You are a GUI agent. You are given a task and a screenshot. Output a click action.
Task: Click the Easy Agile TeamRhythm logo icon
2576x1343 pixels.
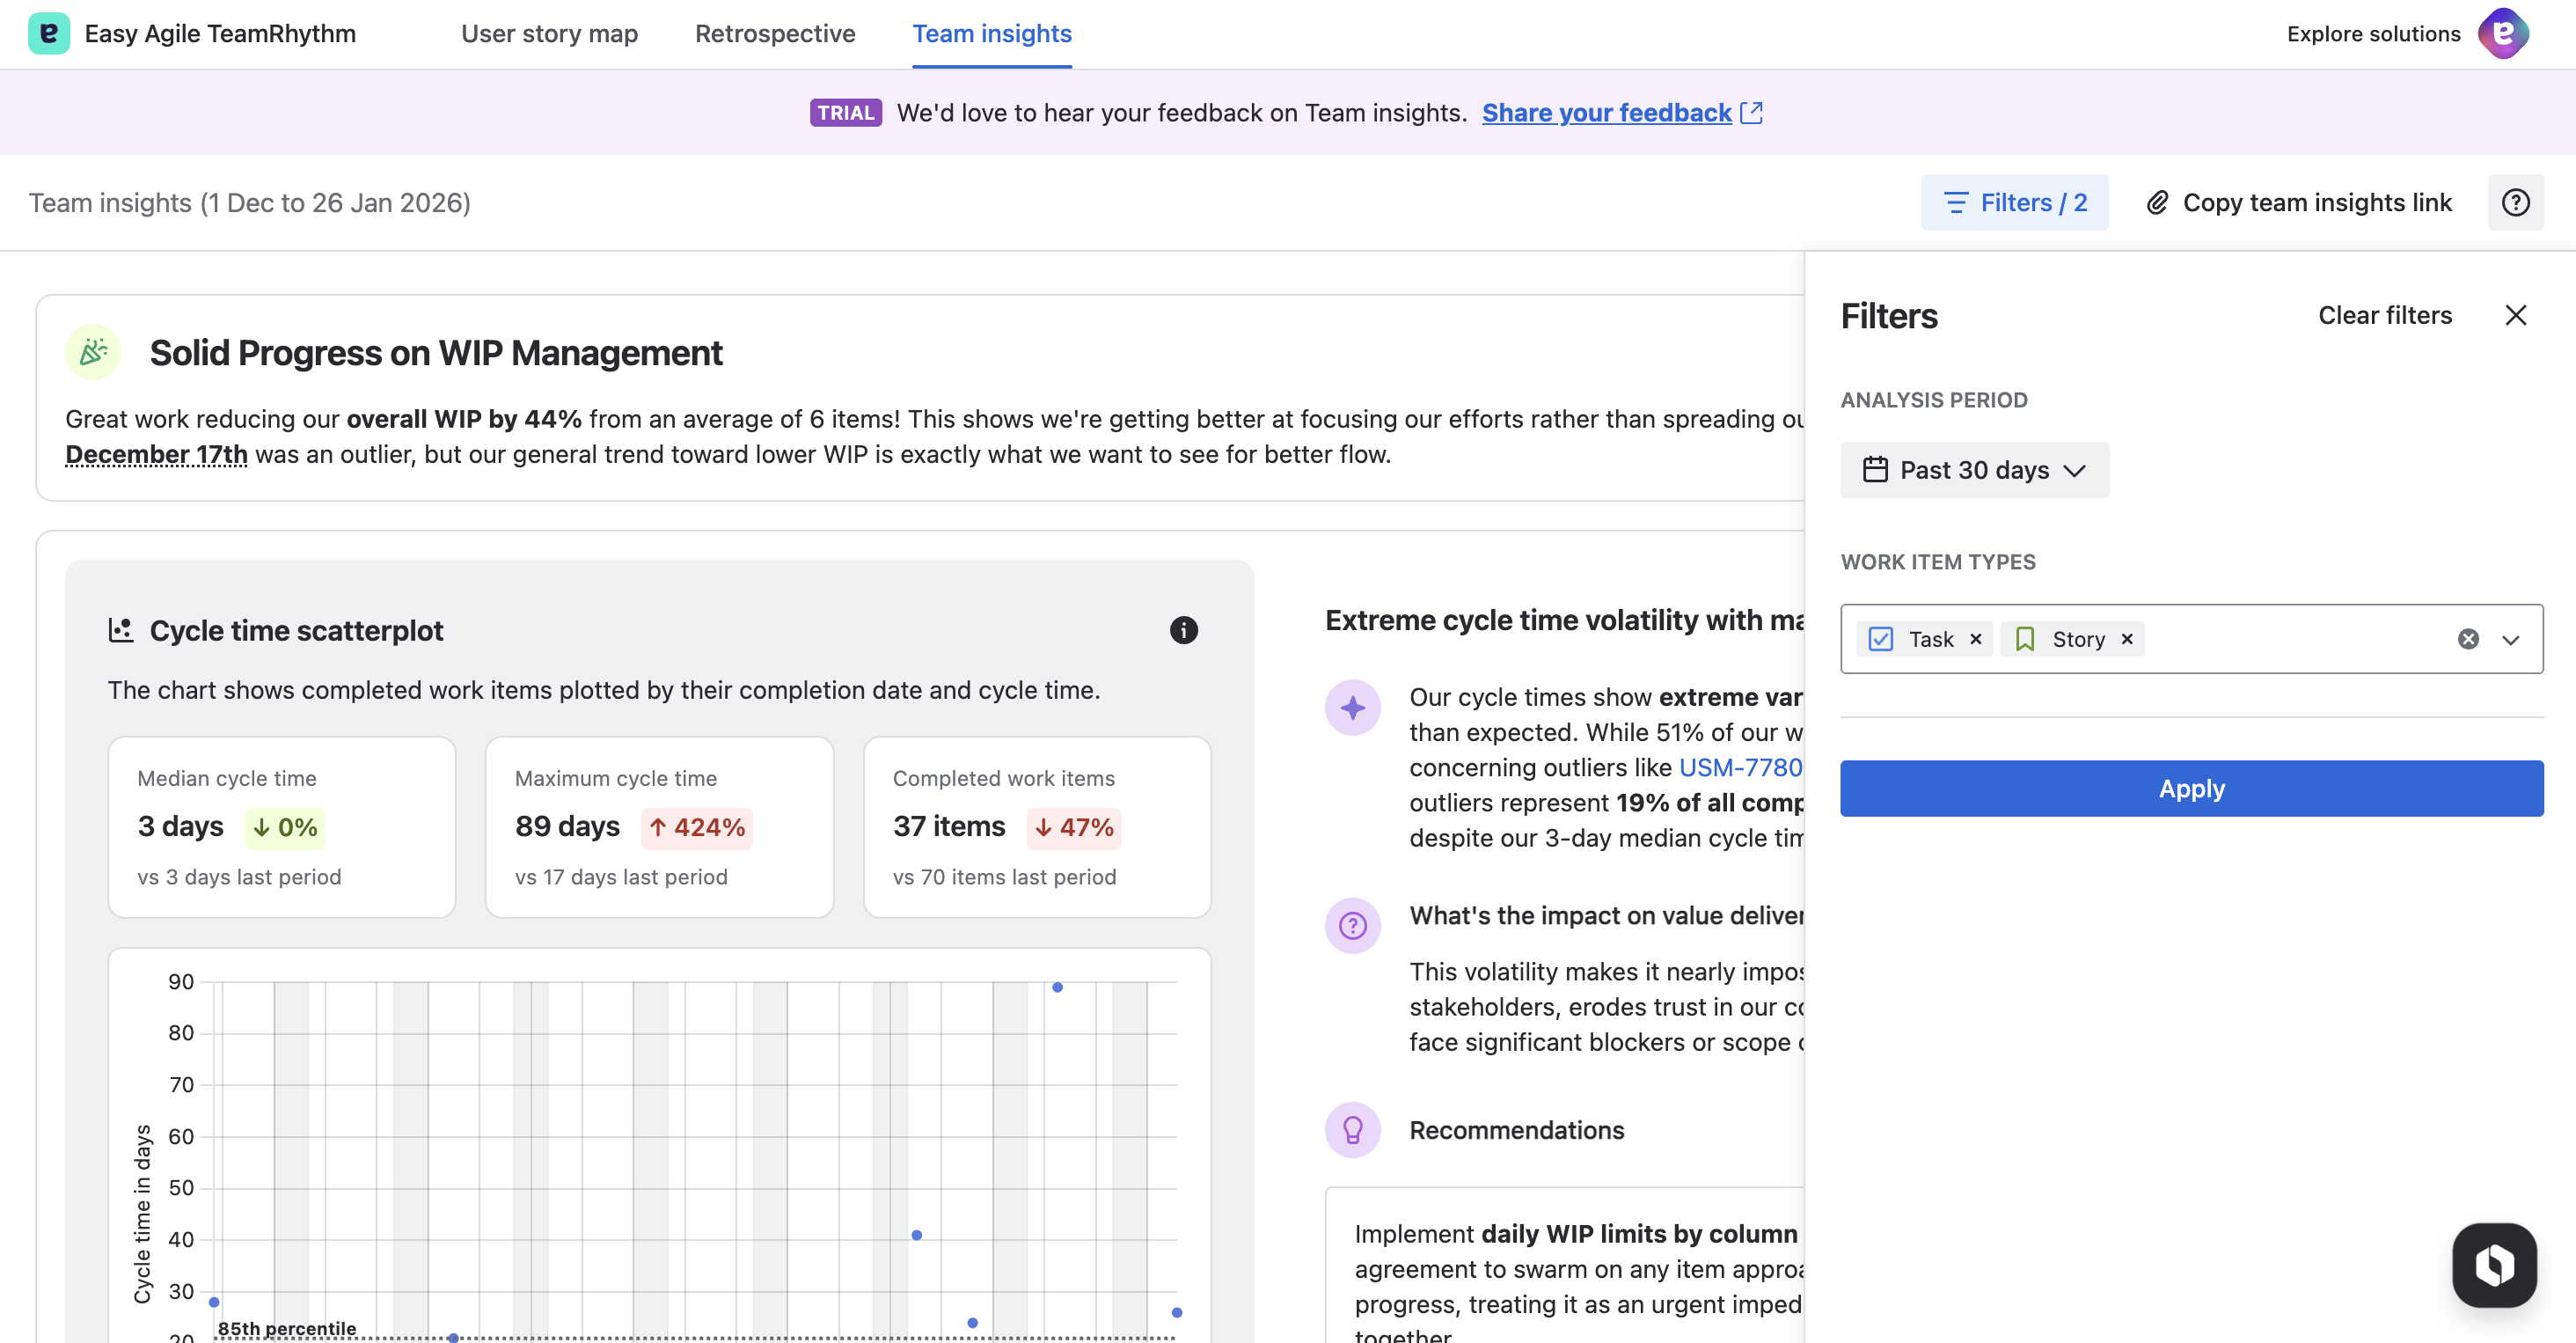(x=48, y=33)
